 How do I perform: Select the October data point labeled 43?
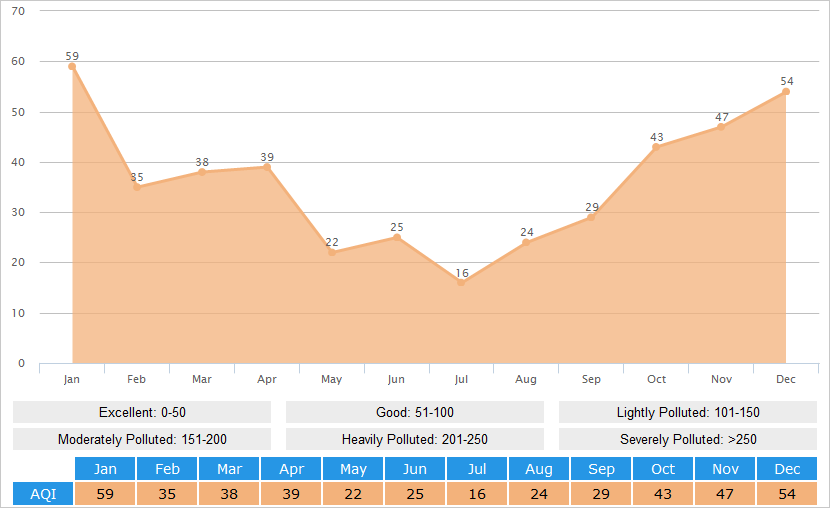pyautogui.click(x=656, y=147)
